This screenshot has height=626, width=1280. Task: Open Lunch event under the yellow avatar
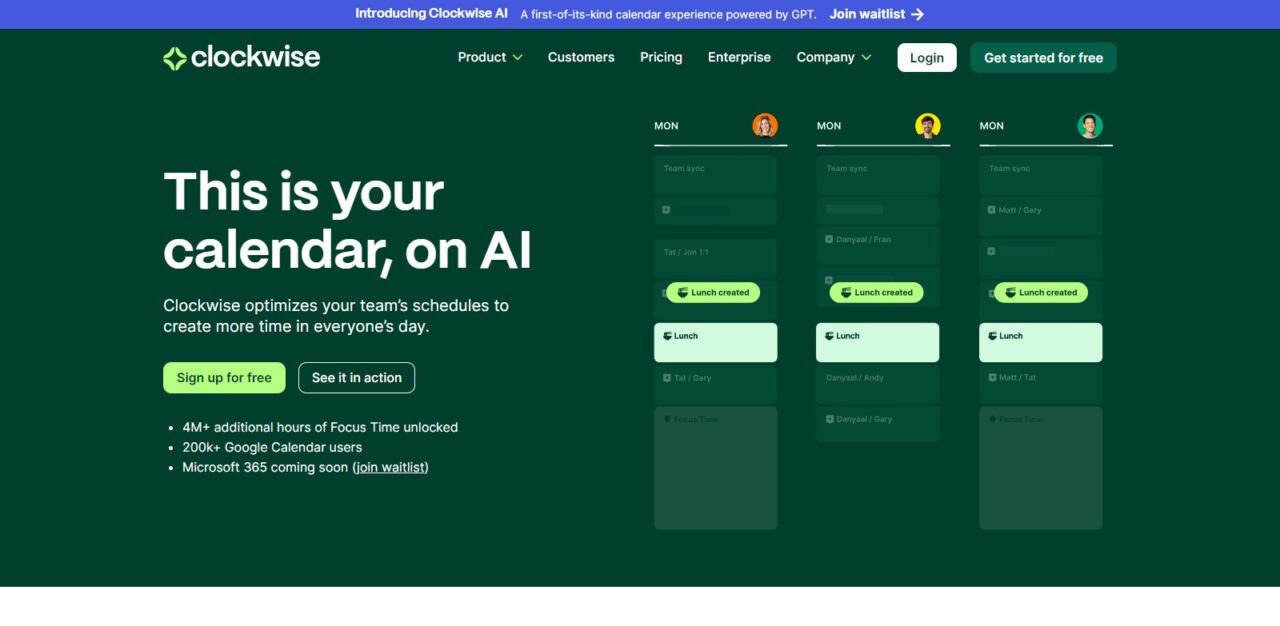pyautogui.click(x=878, y=342)
